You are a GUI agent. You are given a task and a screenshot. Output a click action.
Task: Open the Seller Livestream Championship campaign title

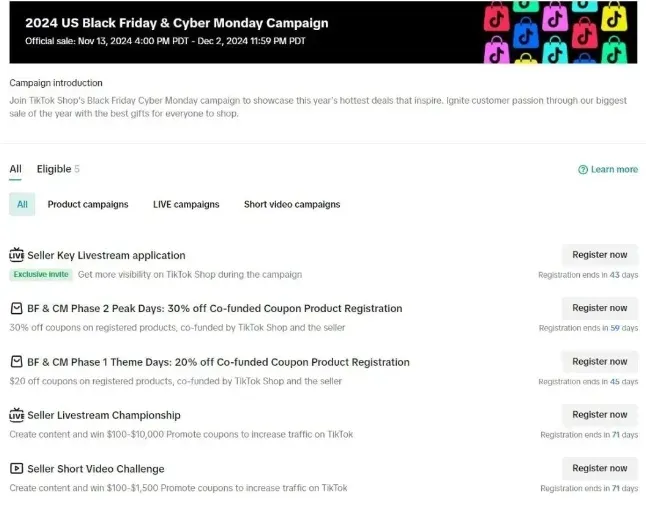click(103, 415)
